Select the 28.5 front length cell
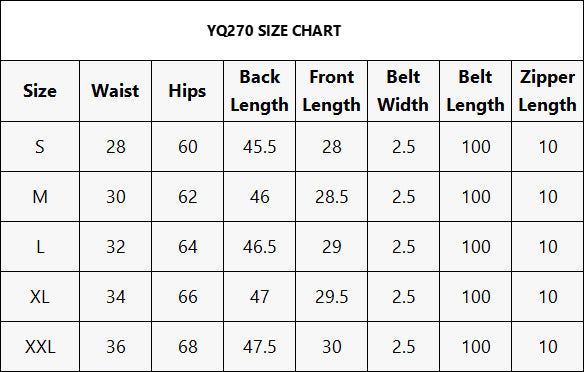This screenshot has height=372, width=584. 331,197
